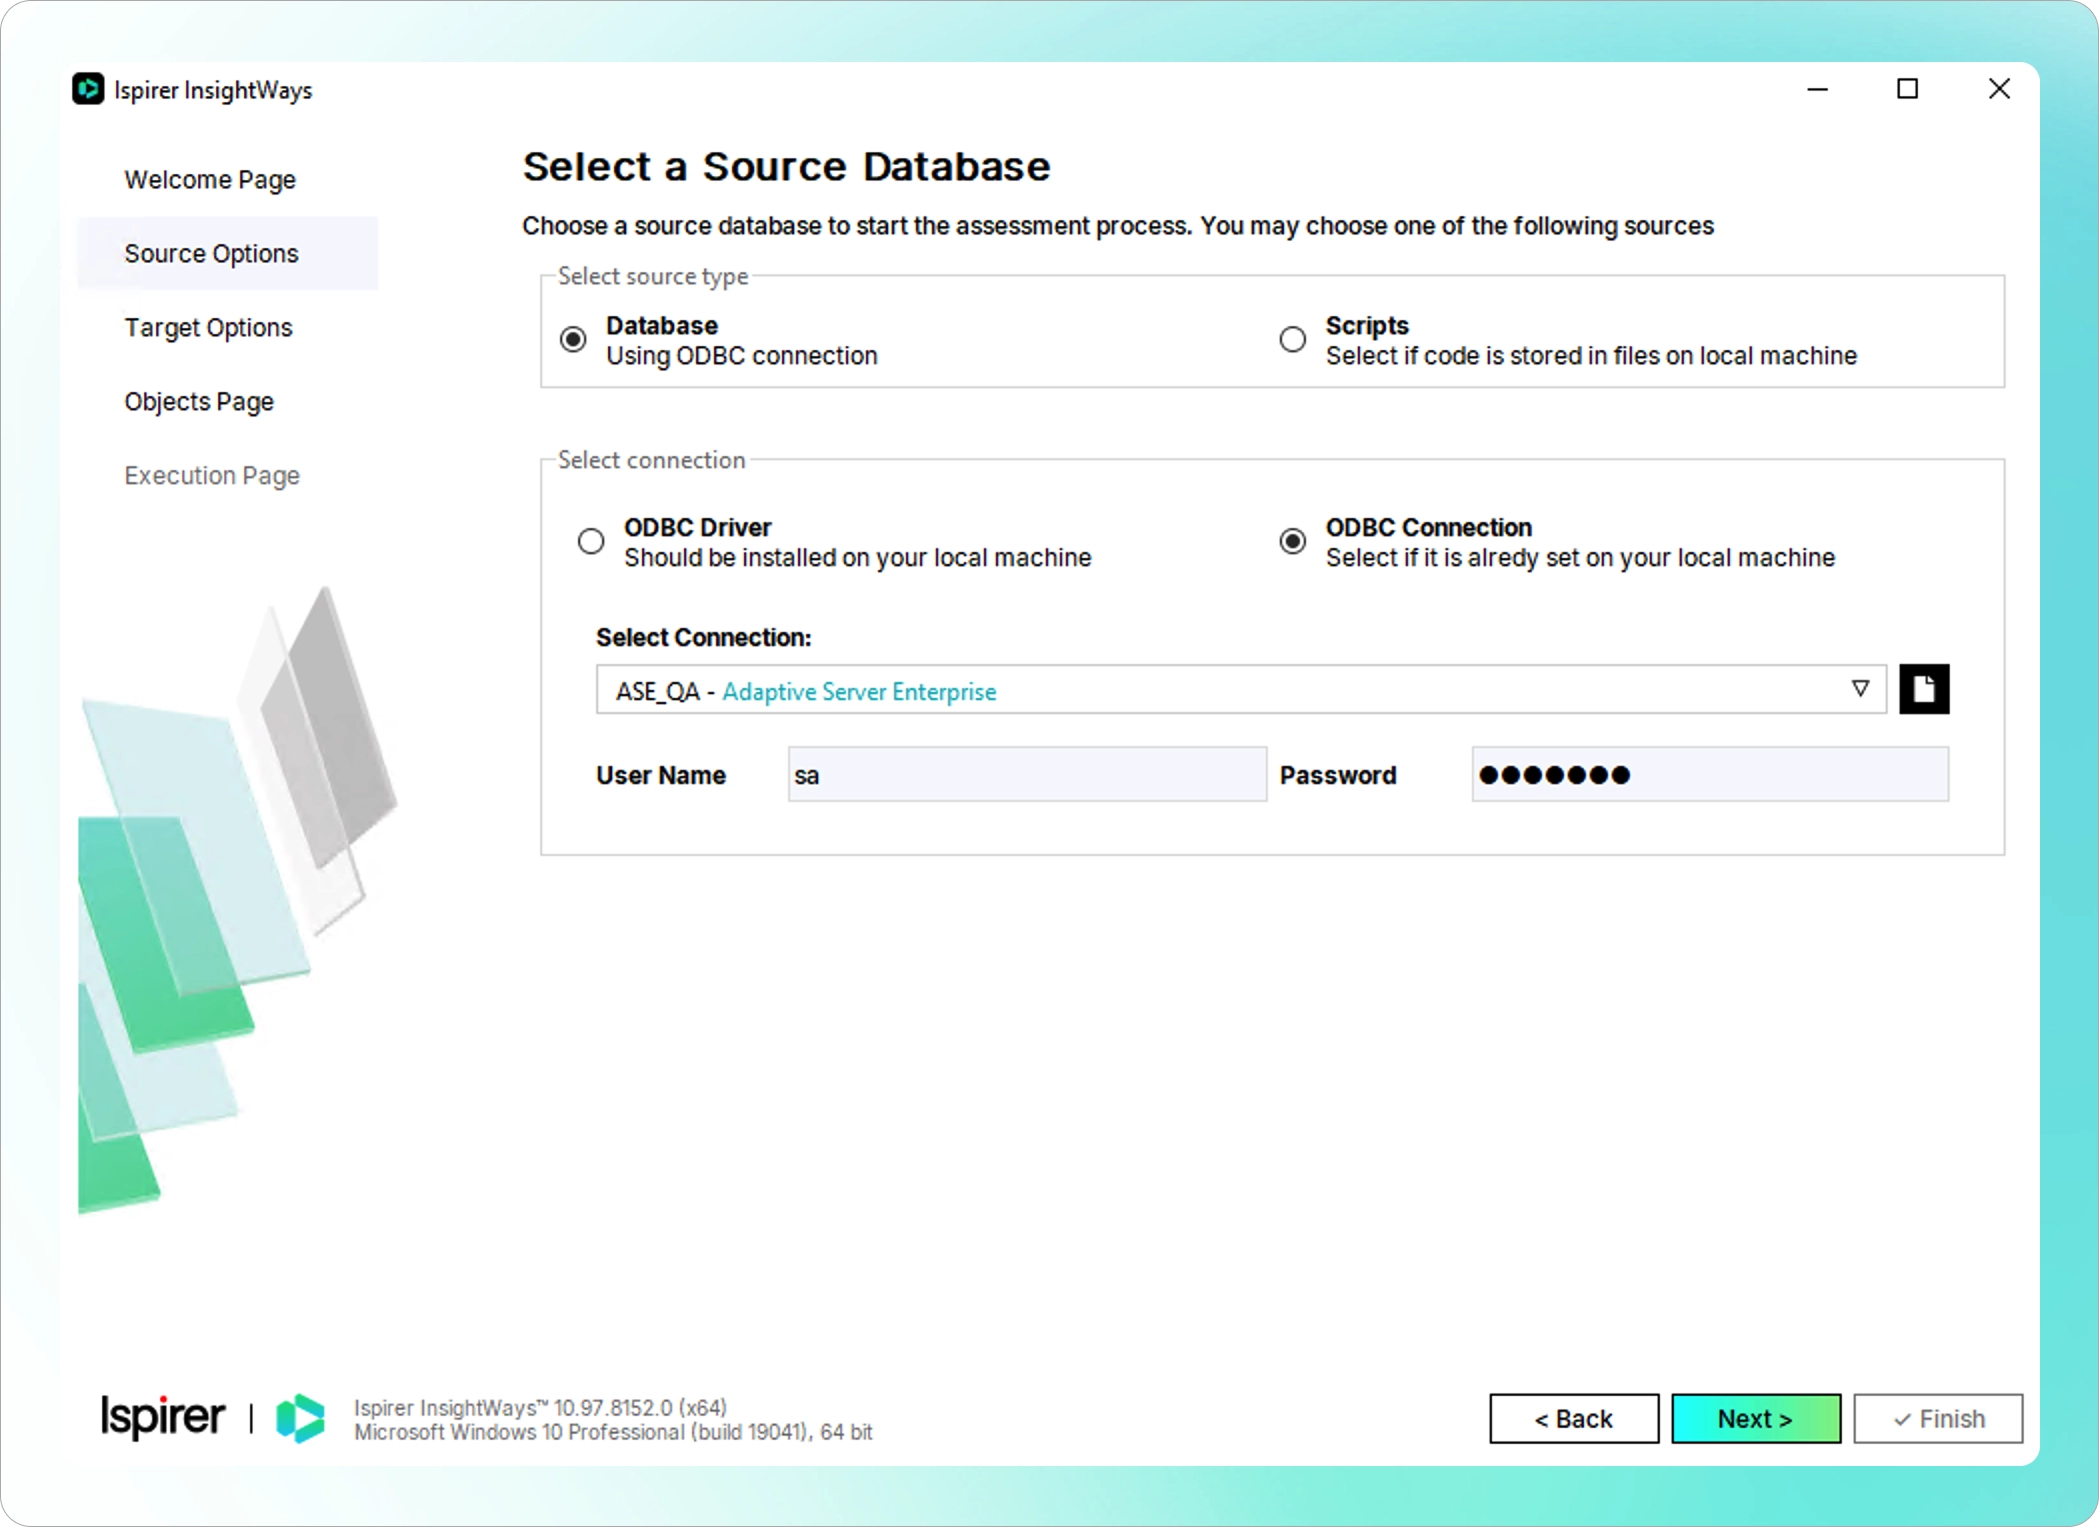2099x1527 pixels.
Task: Click the 'Select a Source Database' heading
Action: (x=786, y=167)
